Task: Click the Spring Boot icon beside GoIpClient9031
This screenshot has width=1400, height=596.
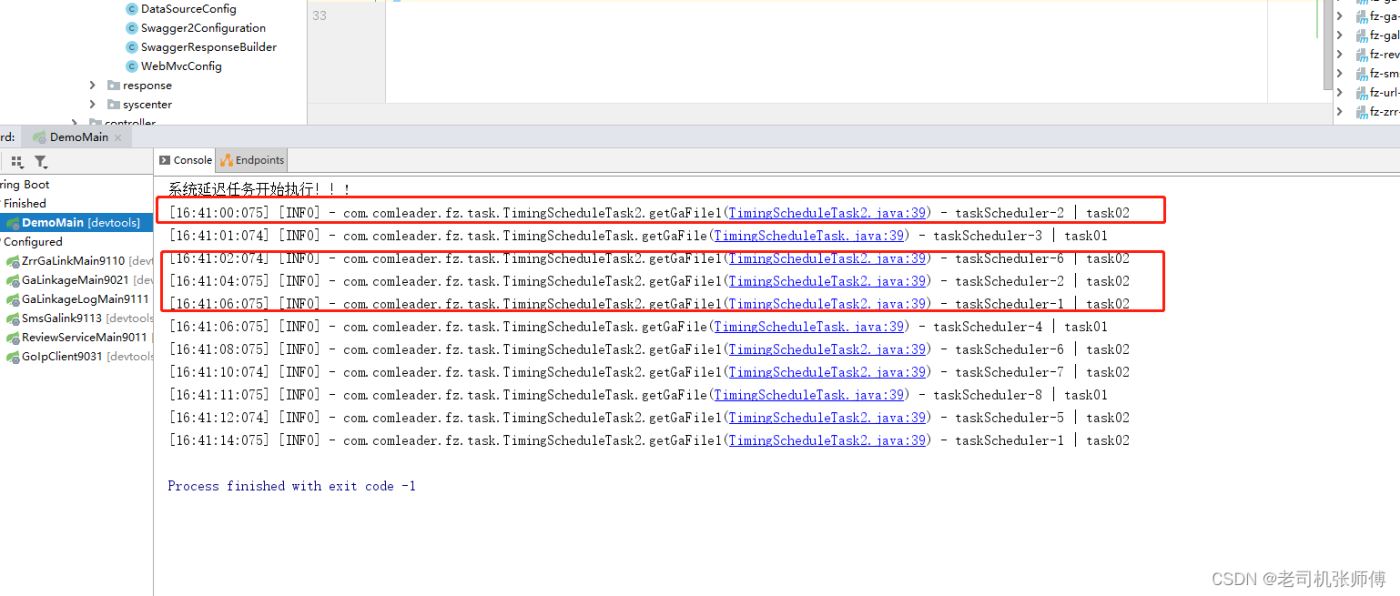Action: pos(13,357)
